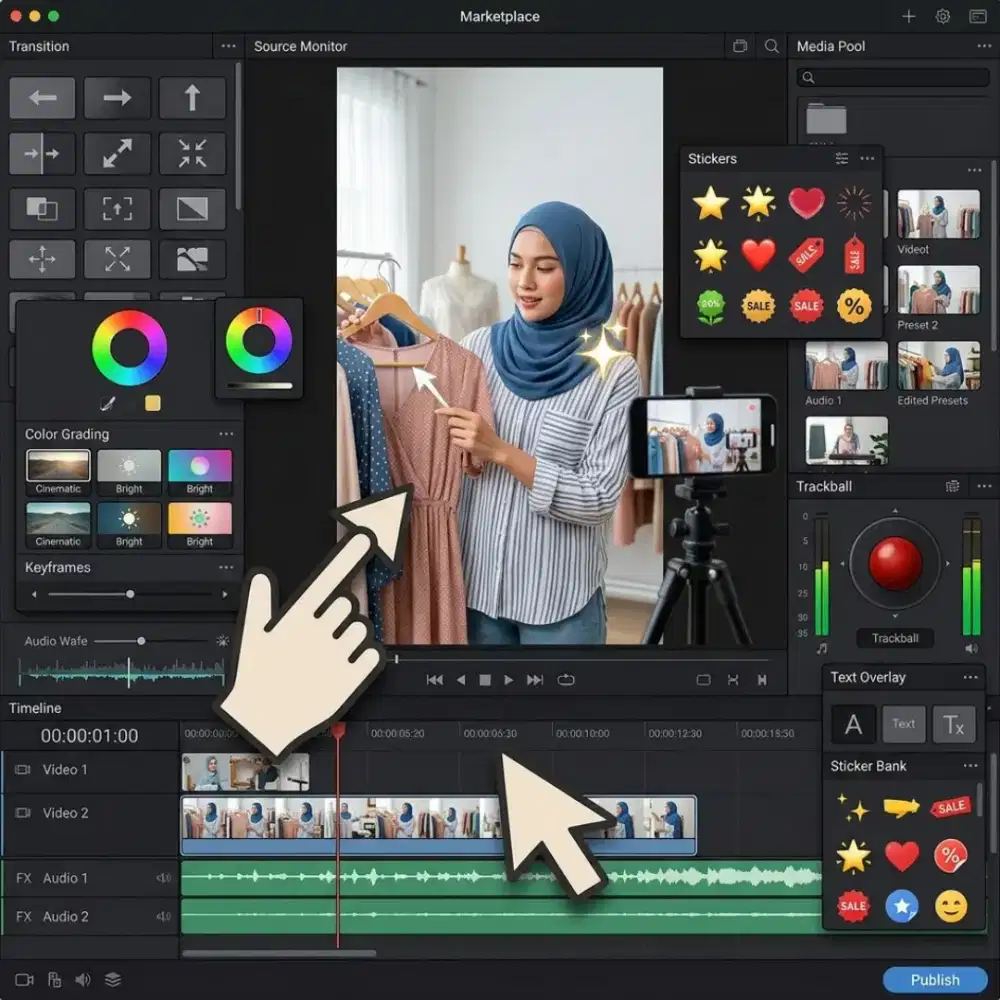Screen dimensions: 1000x1000
Task: Add the percent sticker in Stickers panel
Action: coord(854,306)
